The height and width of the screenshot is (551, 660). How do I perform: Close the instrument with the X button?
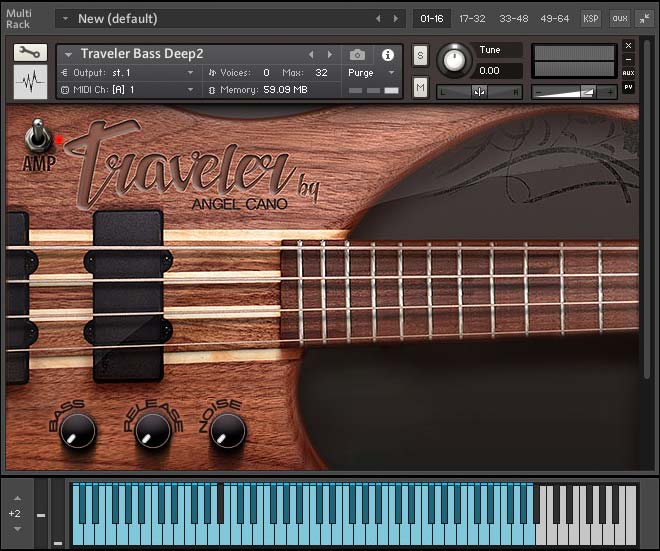click(x=628, y=45)
